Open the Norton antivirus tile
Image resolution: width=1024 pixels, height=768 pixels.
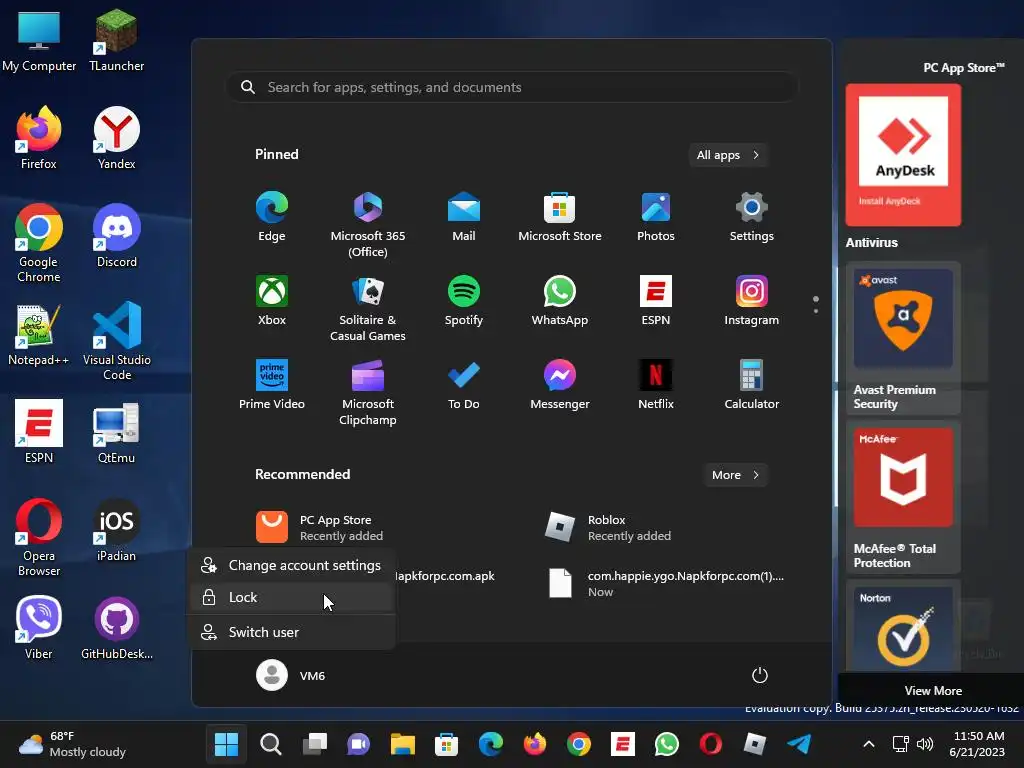[903, 626]
